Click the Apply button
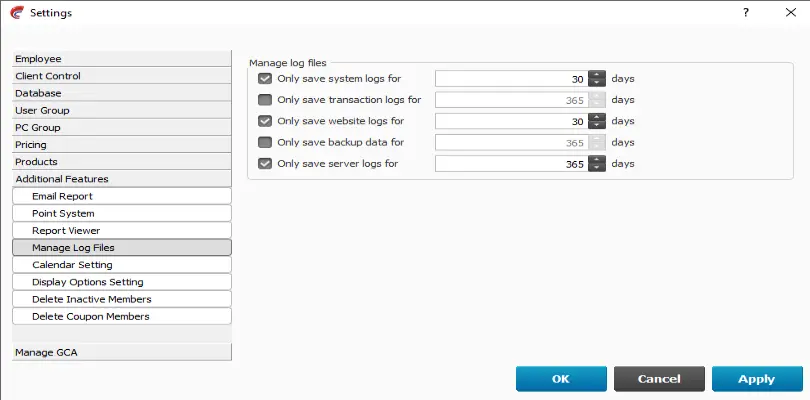Viewport: 810px width, 400px height. pos(757,379)
